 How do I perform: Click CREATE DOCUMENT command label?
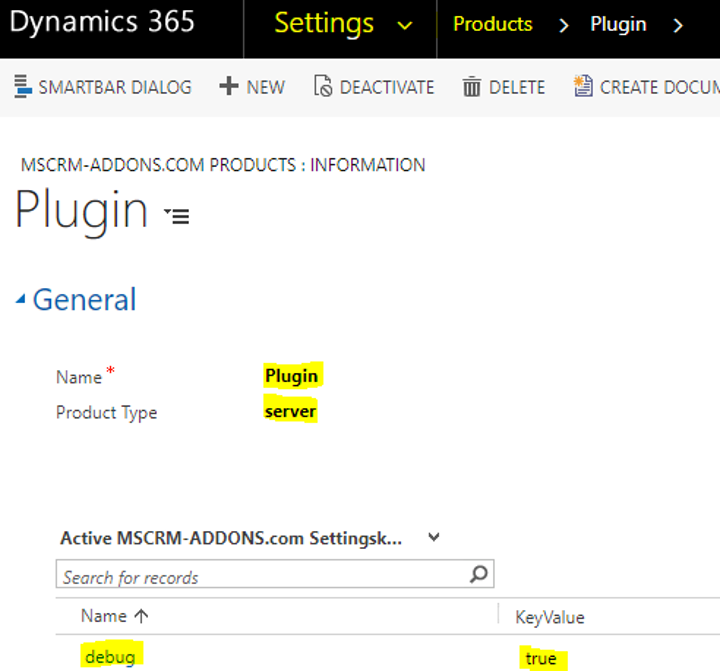[660, 87]
